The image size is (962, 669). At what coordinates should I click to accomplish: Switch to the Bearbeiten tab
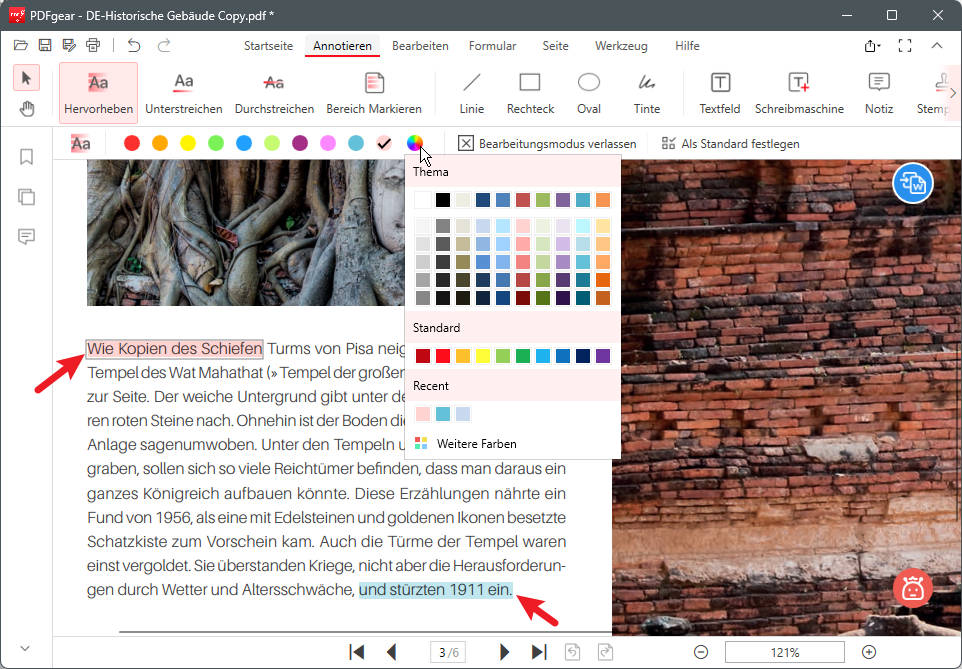pos(420,46)
